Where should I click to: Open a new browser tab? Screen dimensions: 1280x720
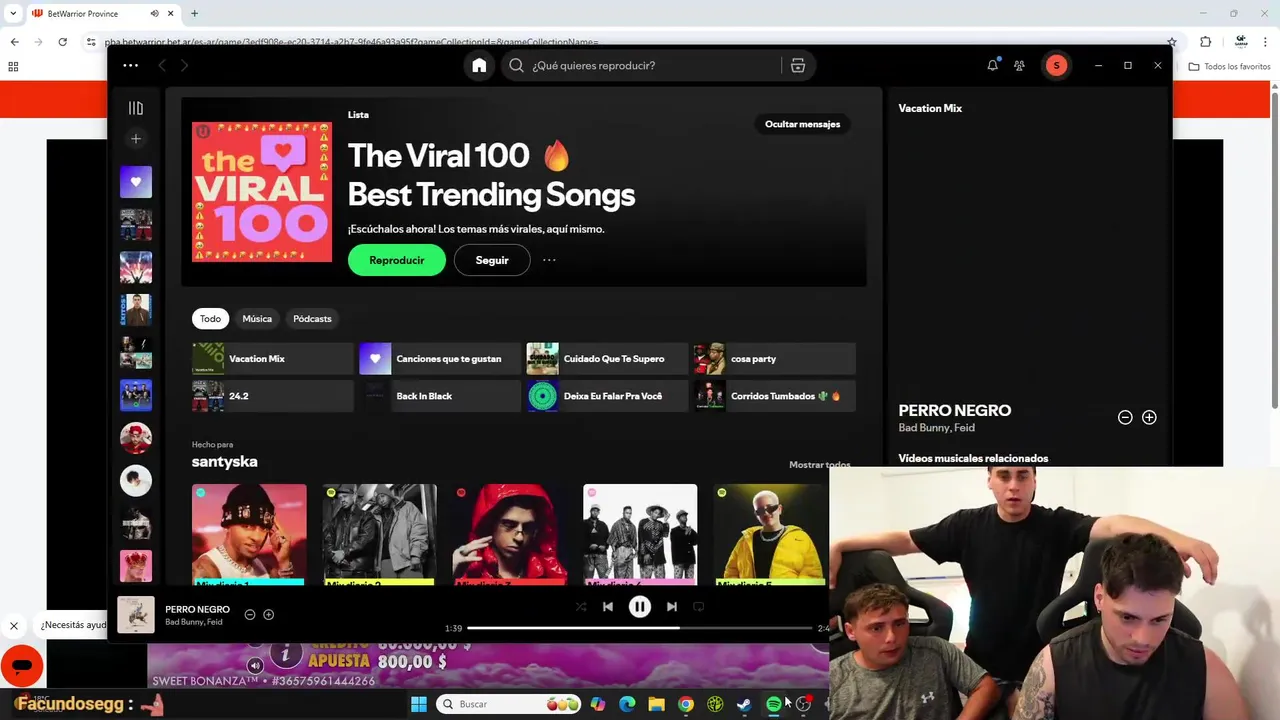coord(194,13)
